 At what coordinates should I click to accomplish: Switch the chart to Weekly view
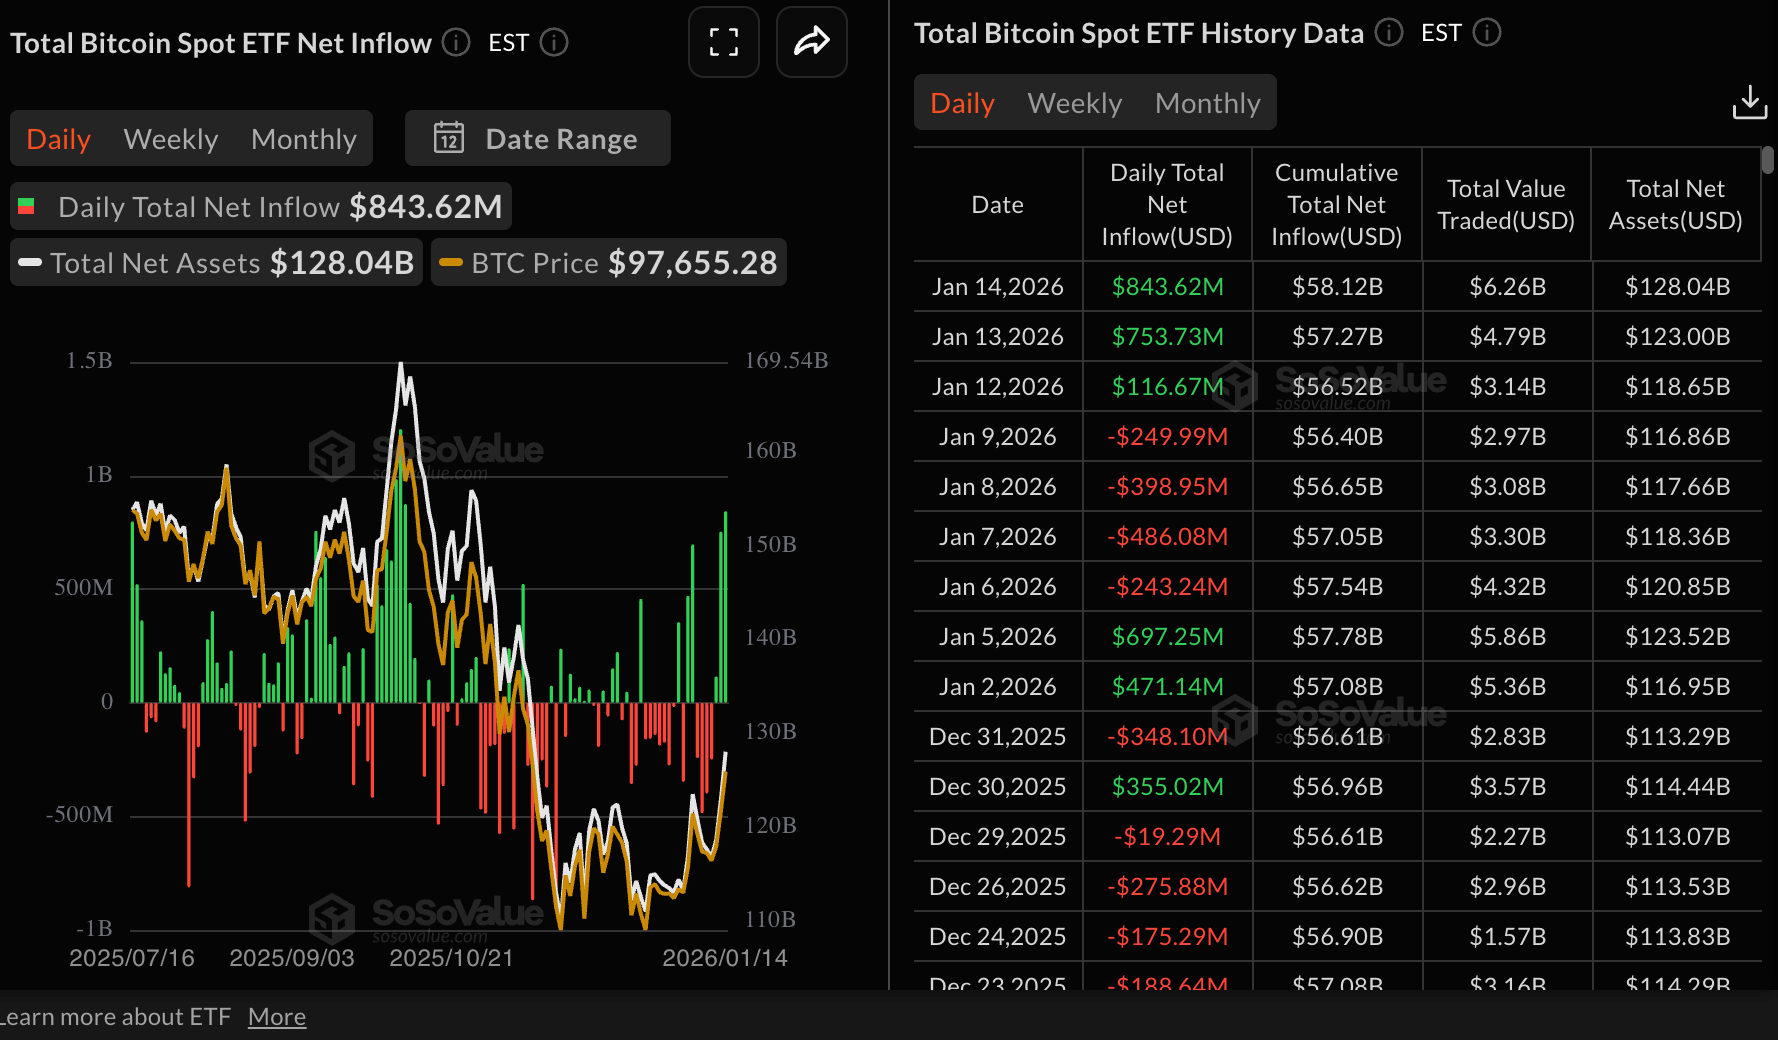tap(171, 138)
